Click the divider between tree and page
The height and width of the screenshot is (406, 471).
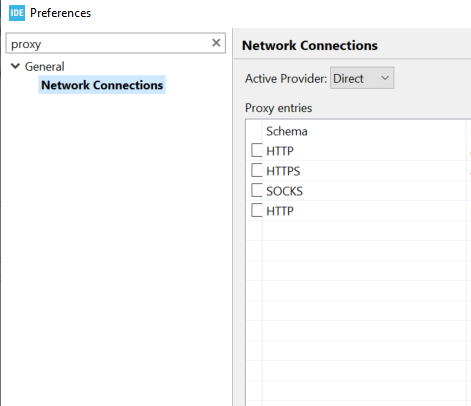232,217
